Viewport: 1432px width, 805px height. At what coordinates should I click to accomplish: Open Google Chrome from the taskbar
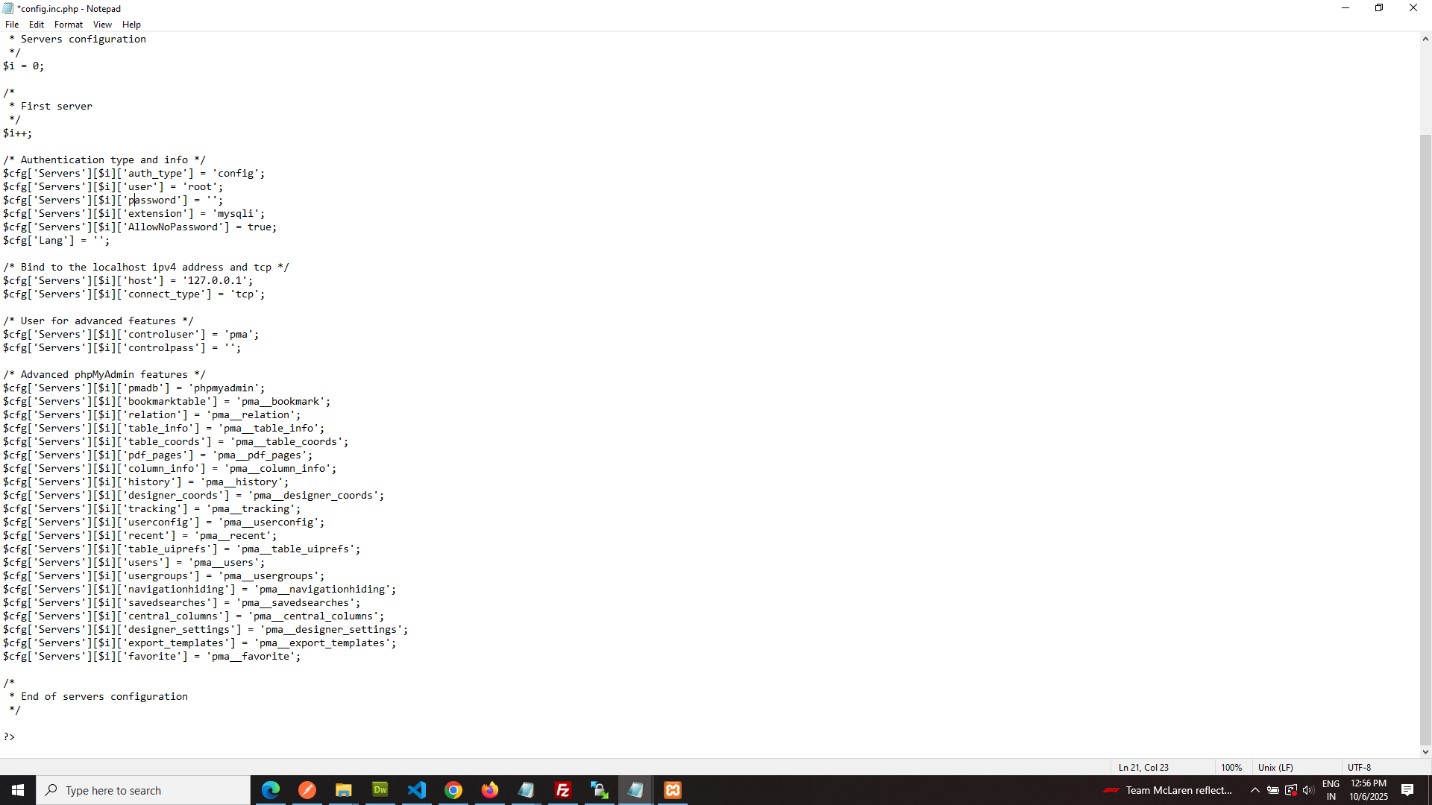click(x=453, y=790)
